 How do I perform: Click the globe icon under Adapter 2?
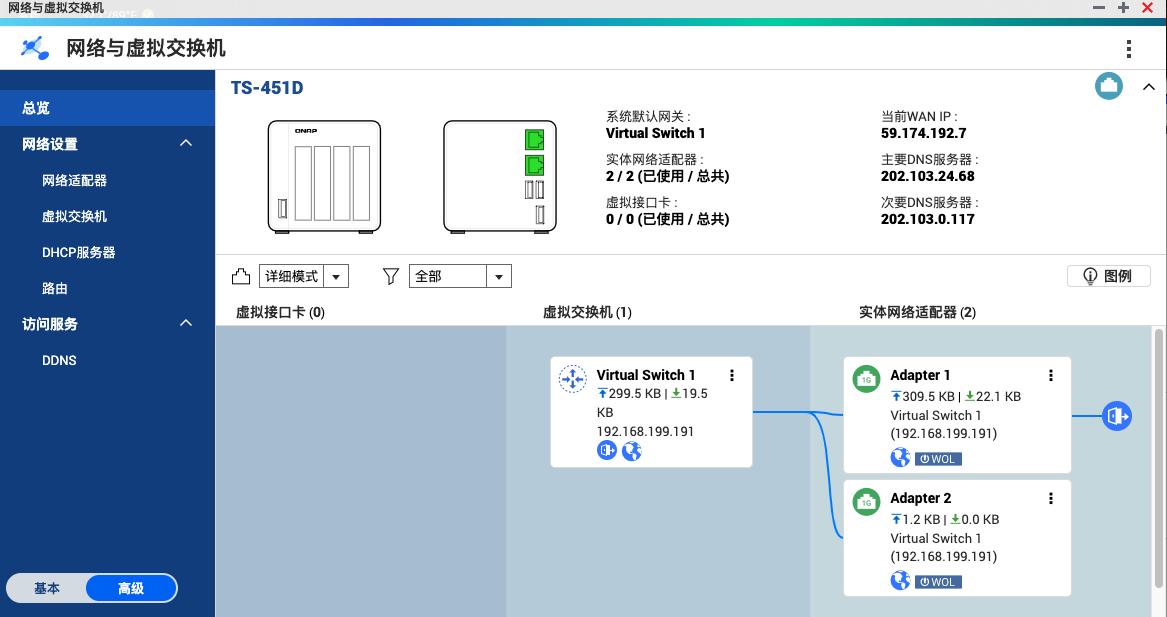[901, 581]
